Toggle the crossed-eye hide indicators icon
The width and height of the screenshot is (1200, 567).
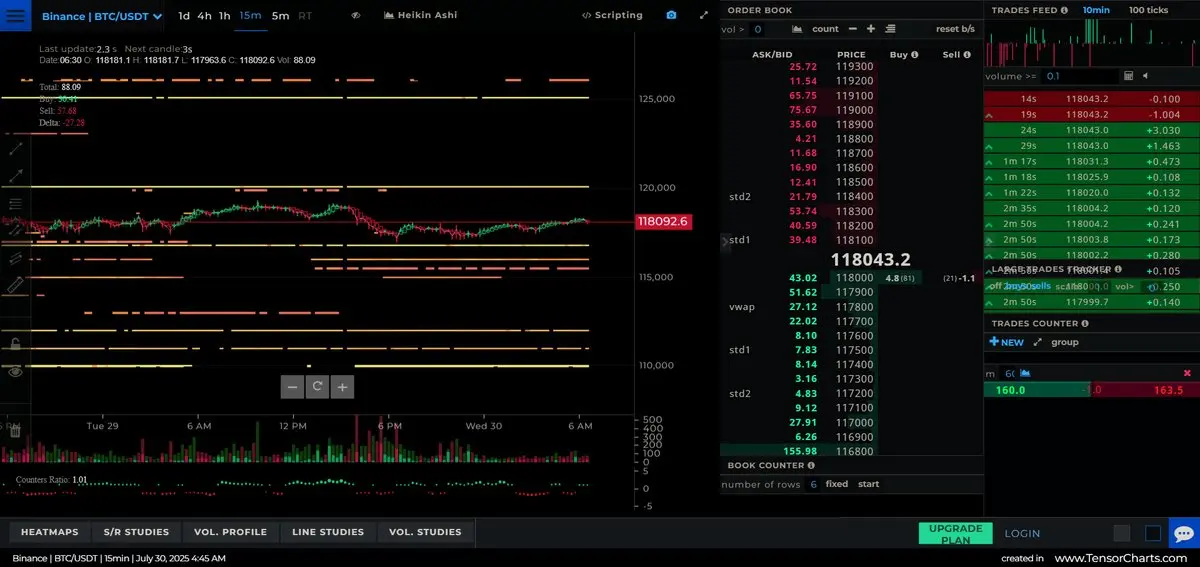(357, 16)
